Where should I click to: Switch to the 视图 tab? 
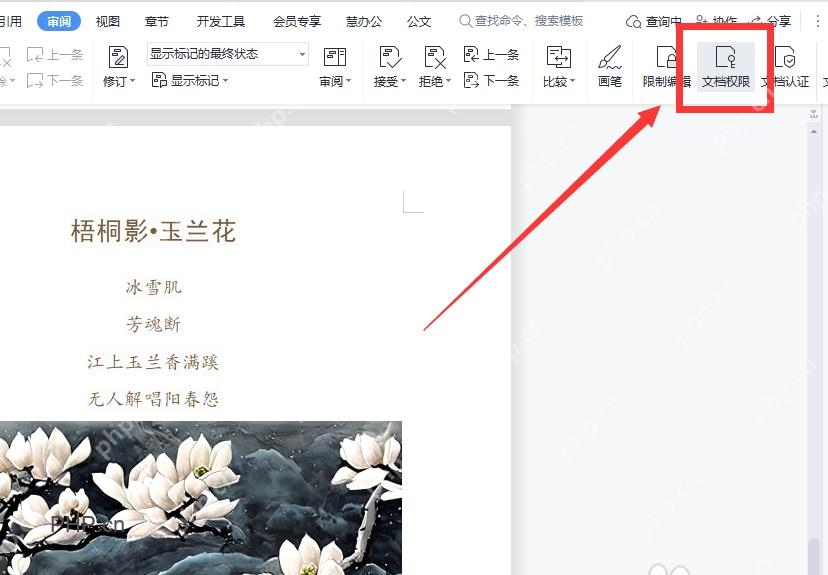[108, 22]
